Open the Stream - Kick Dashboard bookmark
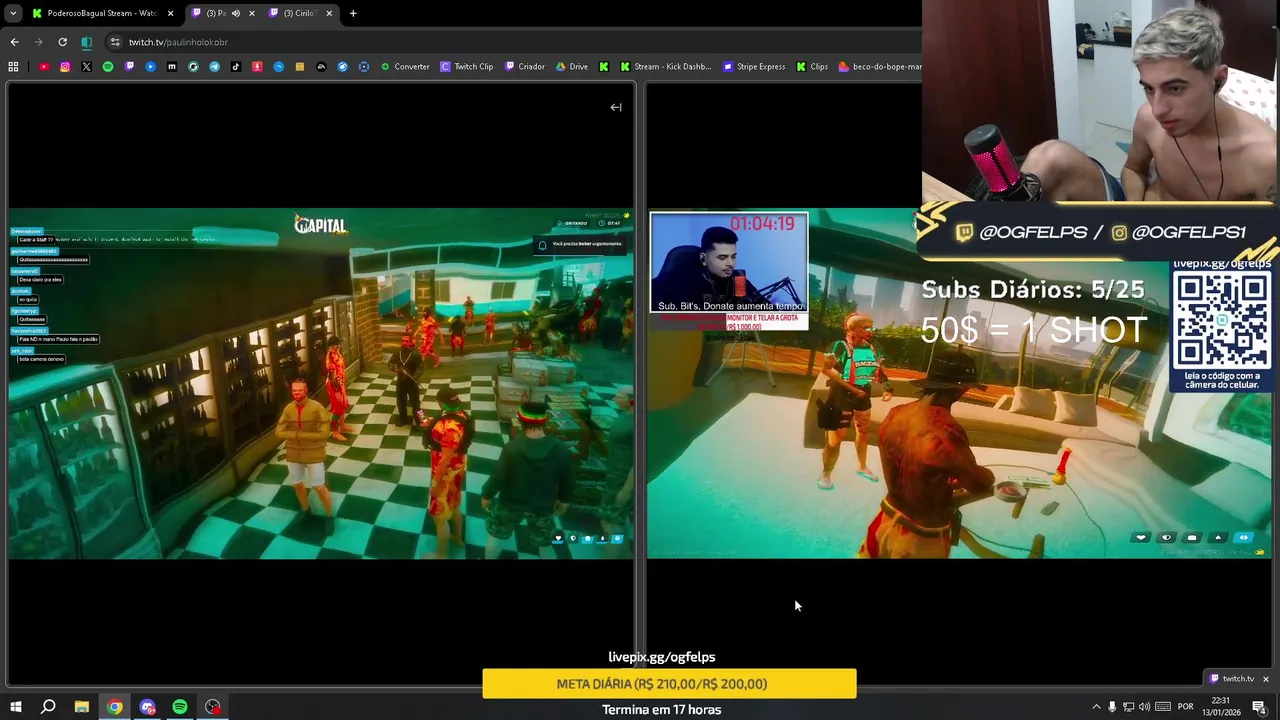The image size is (1280, 720). [665, 67]
